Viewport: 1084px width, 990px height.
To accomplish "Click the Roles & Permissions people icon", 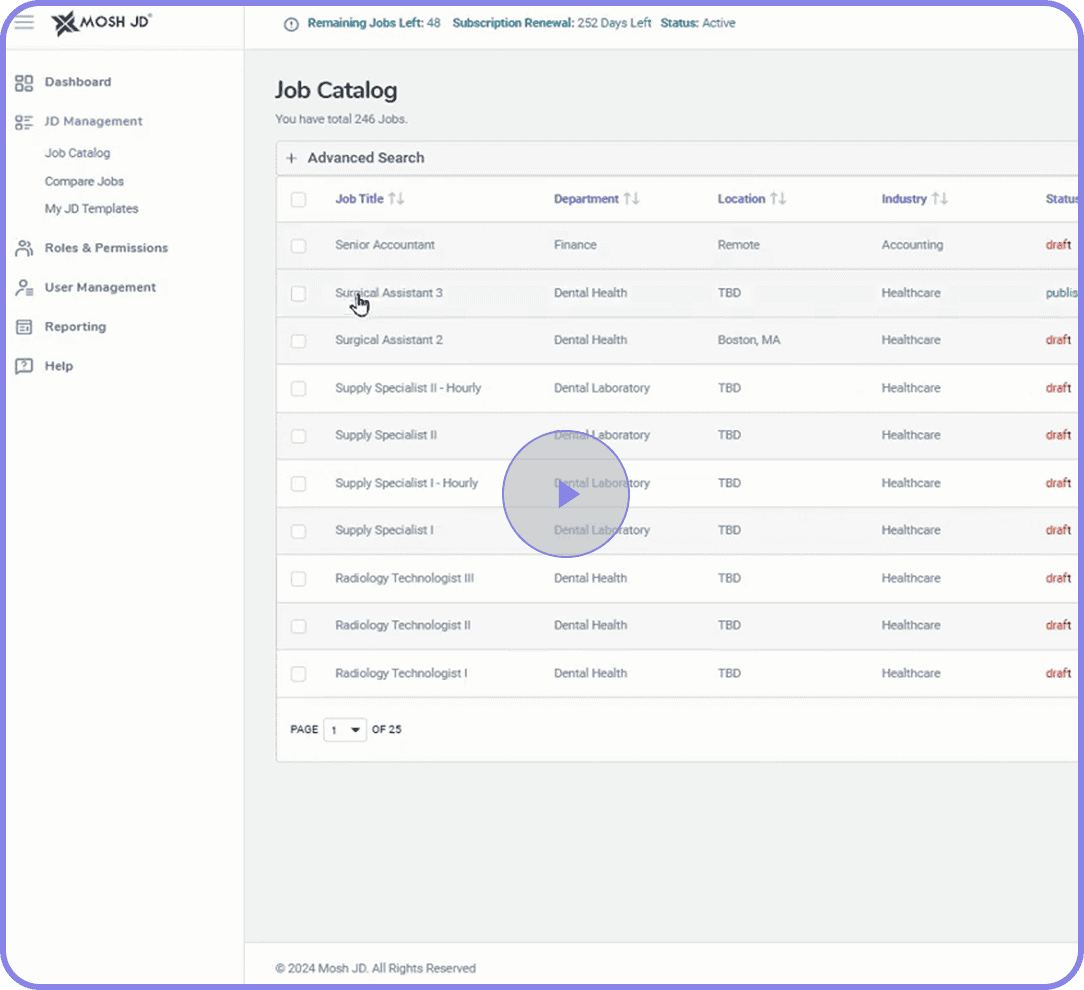I will click(x=24, y=249).
